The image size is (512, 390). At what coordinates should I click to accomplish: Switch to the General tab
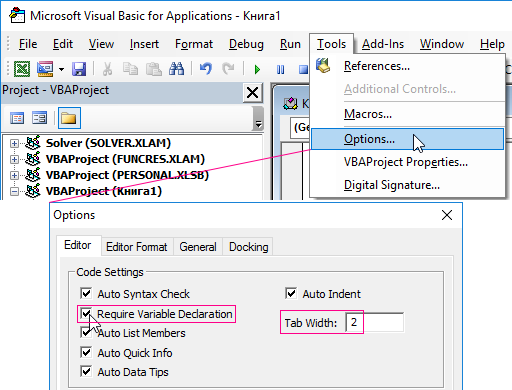(x=198, y=247)
